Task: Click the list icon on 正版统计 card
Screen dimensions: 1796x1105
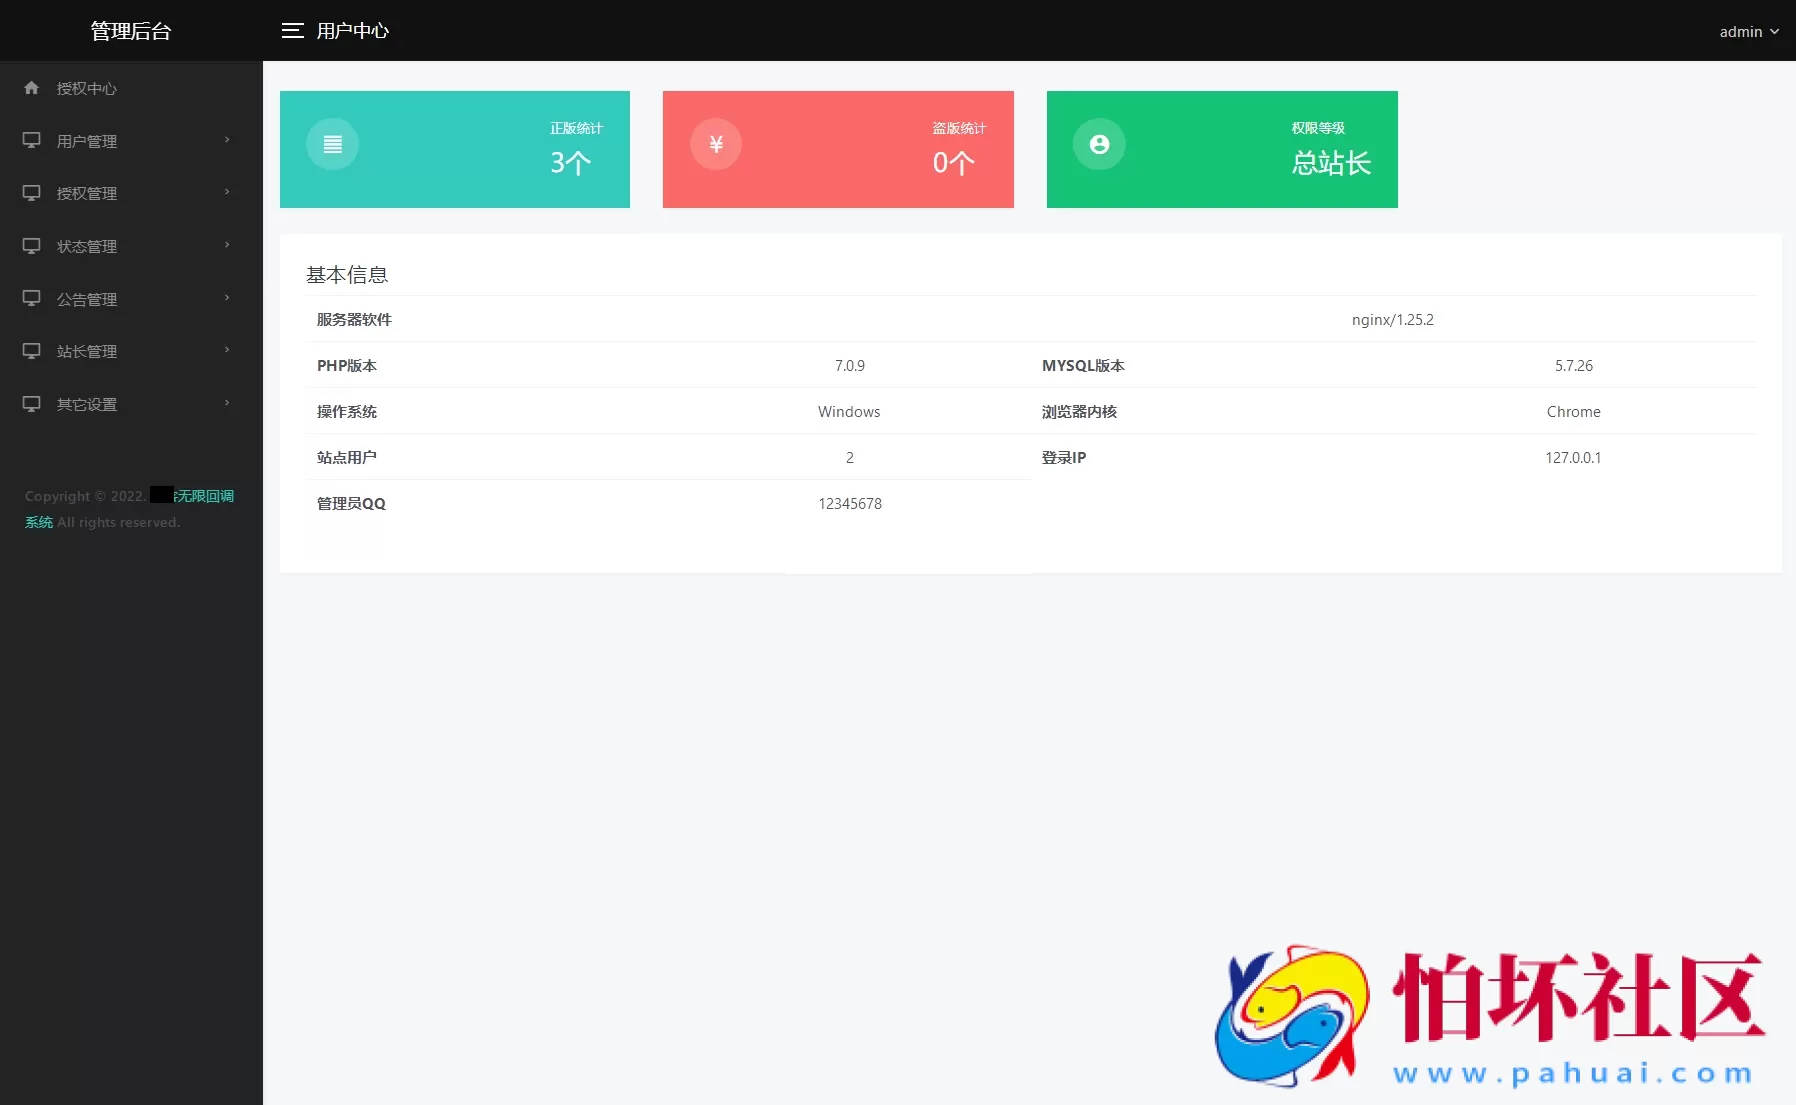Action: pos(332,144)
